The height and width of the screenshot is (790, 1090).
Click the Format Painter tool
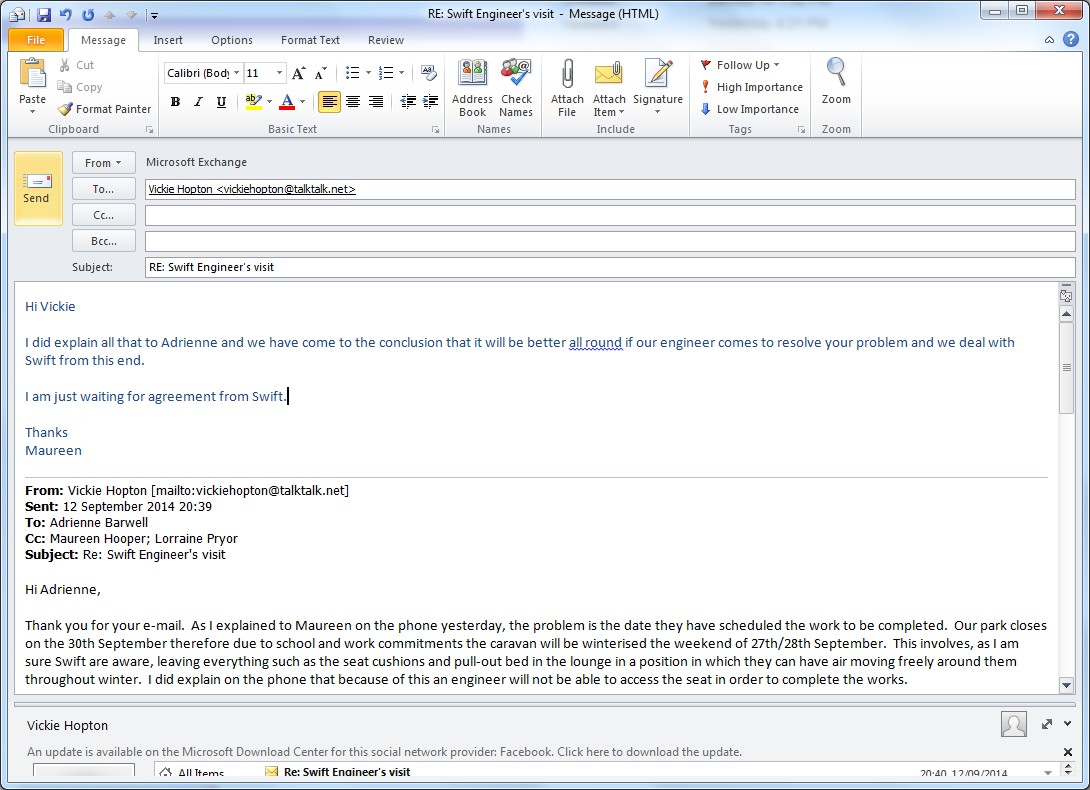point(105,109)
